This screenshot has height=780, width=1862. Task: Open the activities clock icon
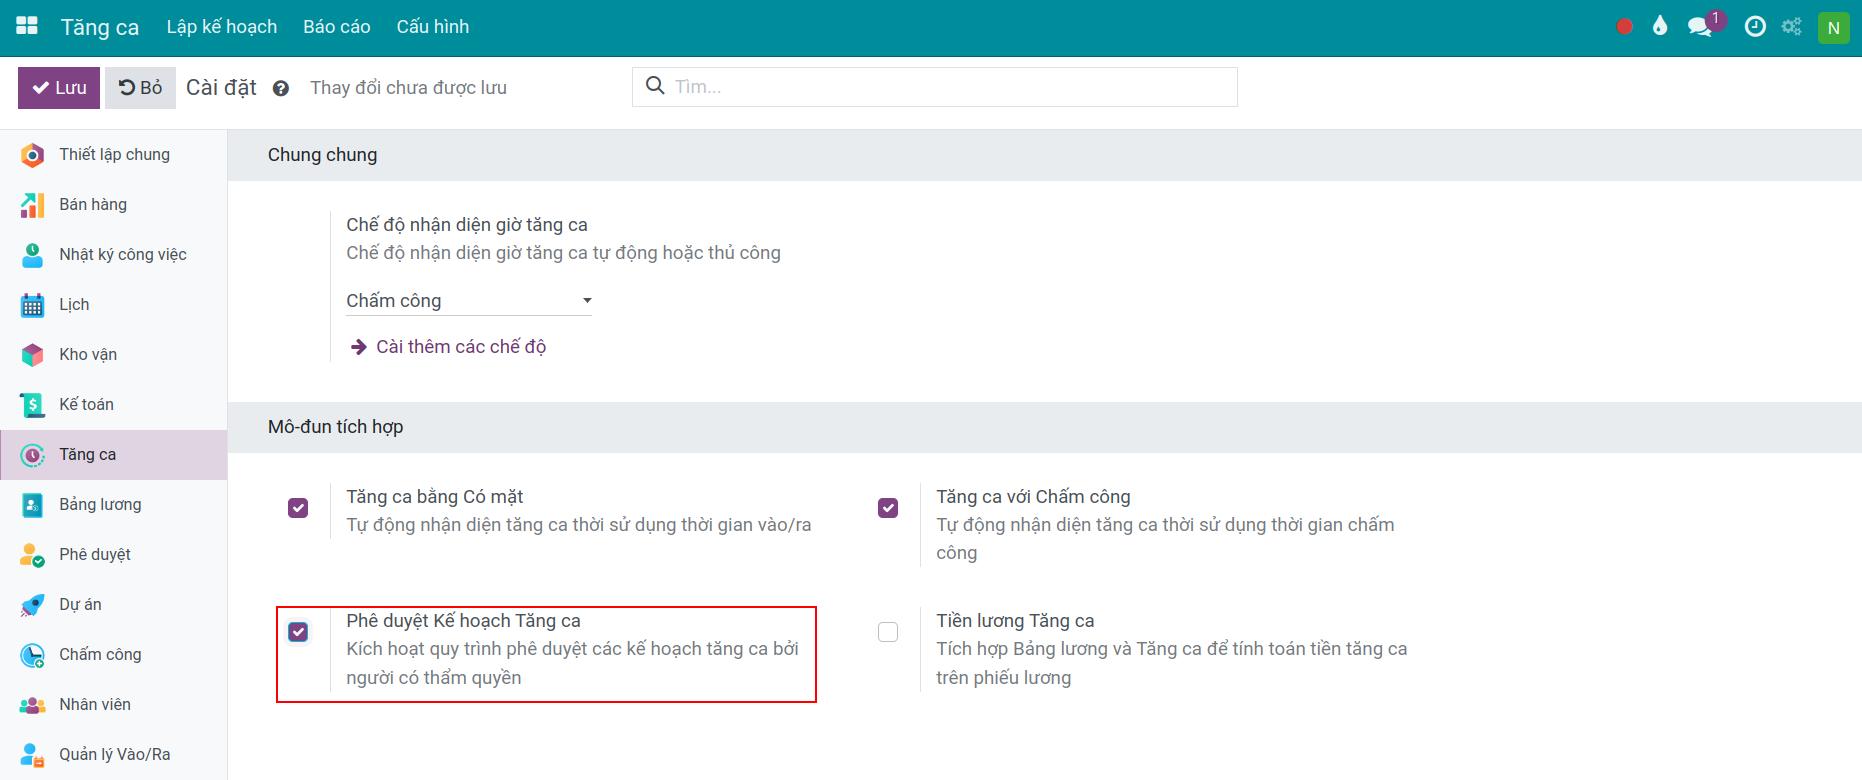[1755, 27]
